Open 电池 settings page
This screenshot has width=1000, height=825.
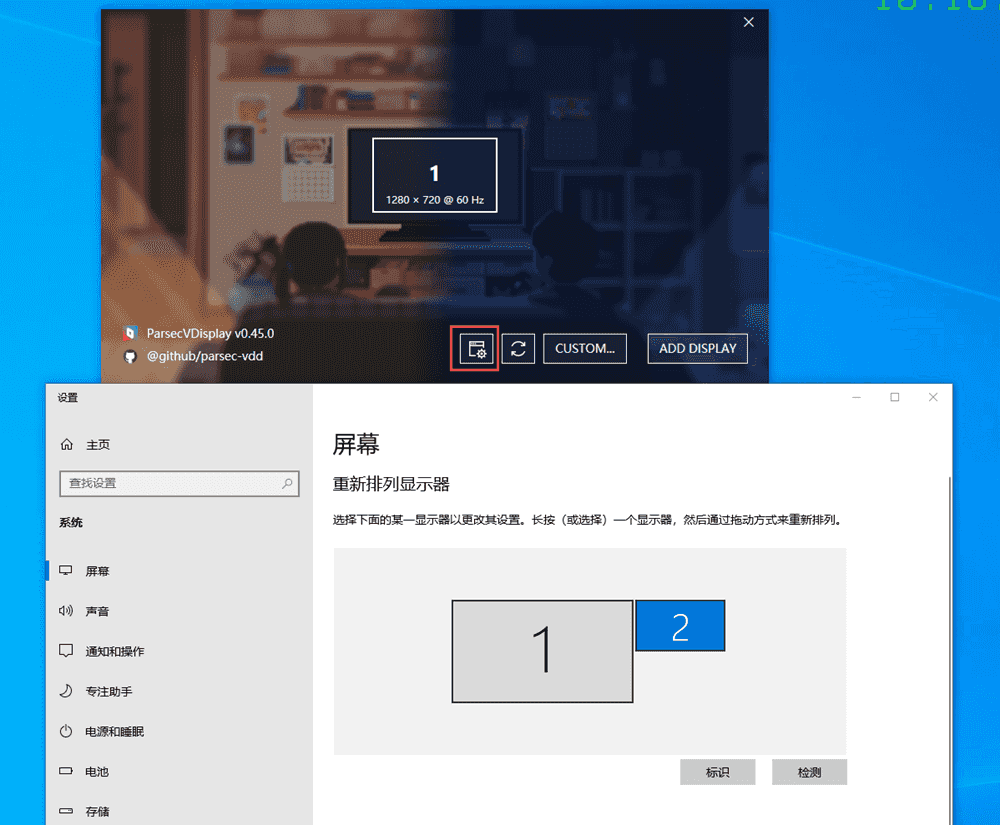pos(97,771)
